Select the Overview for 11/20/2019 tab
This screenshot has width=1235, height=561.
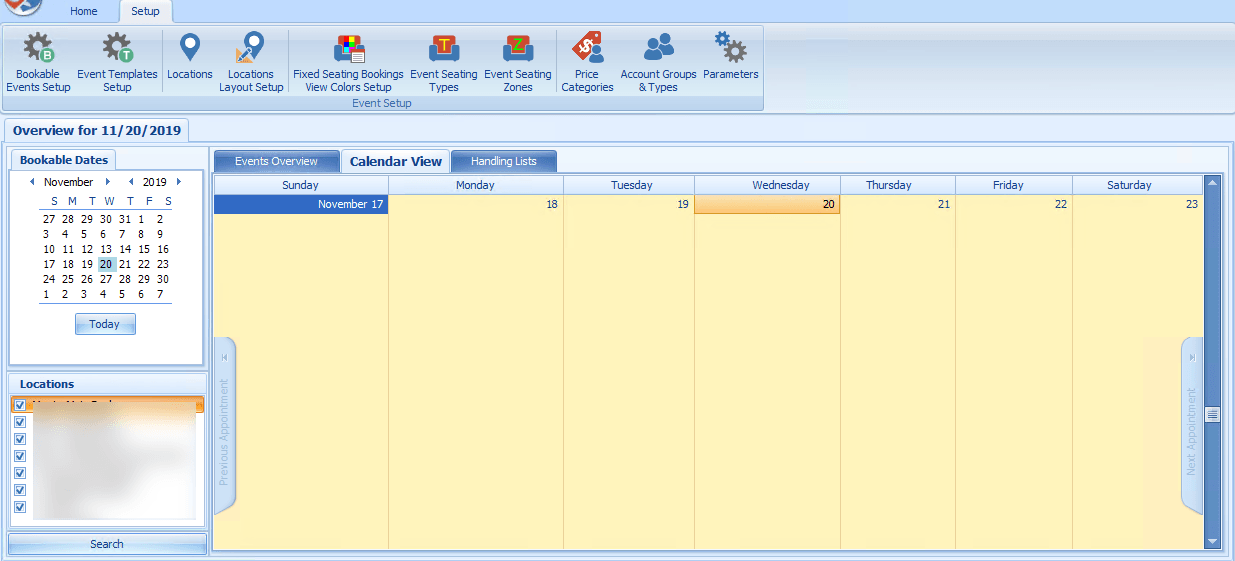pos(96,131)
